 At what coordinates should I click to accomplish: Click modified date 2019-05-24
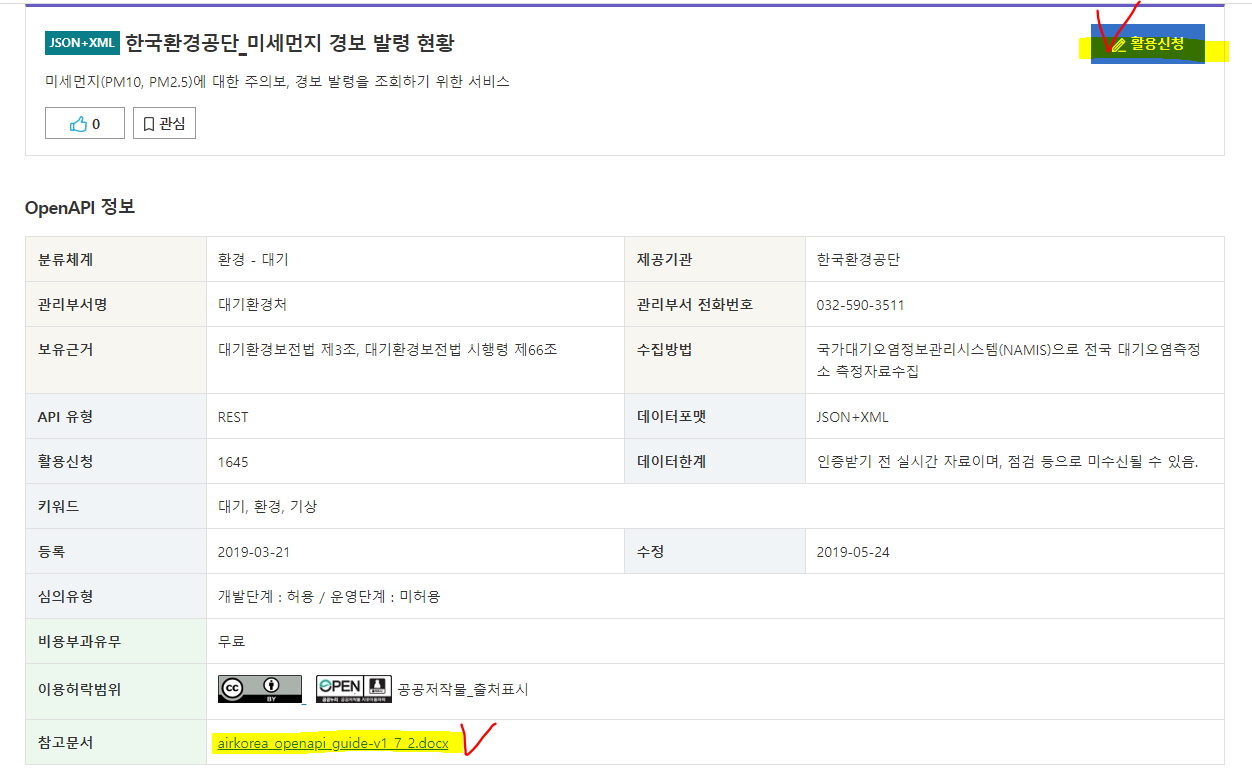[x=852, y=551]
